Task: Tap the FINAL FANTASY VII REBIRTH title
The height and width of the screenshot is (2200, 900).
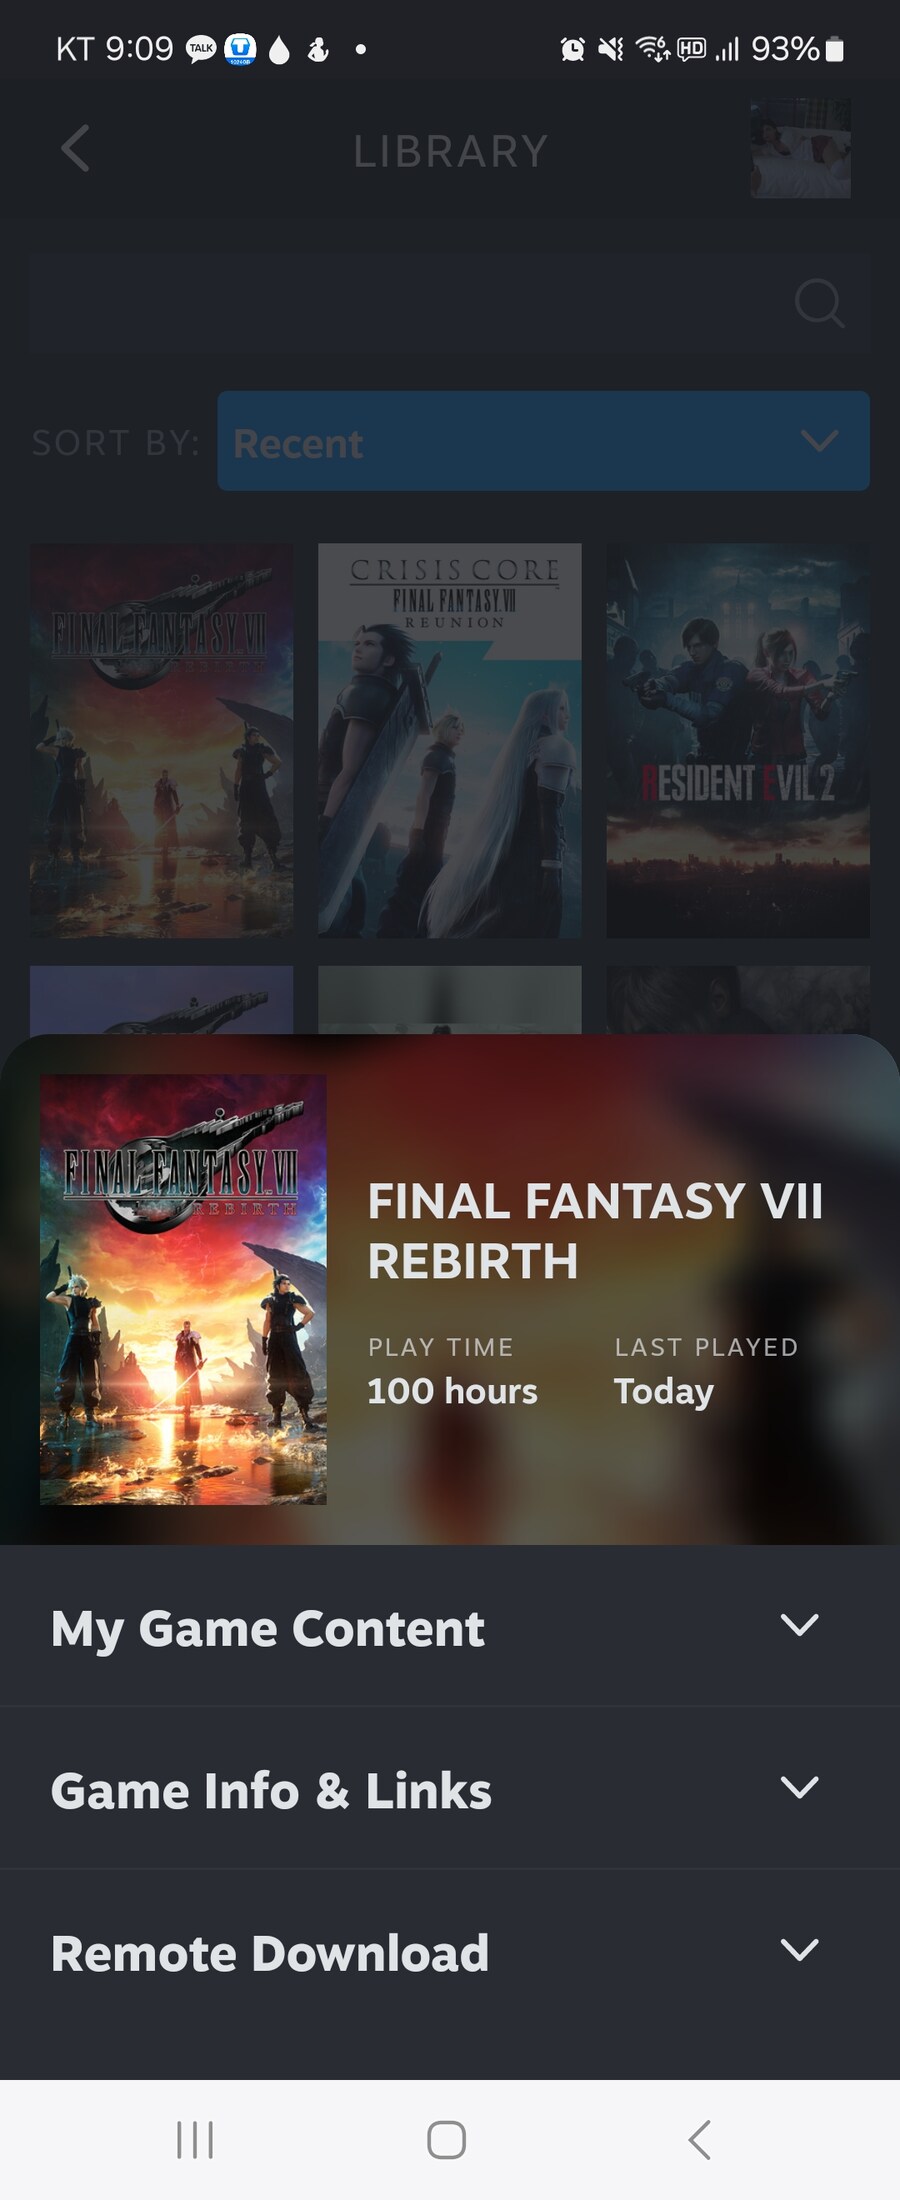Action: pos(595,1231)
